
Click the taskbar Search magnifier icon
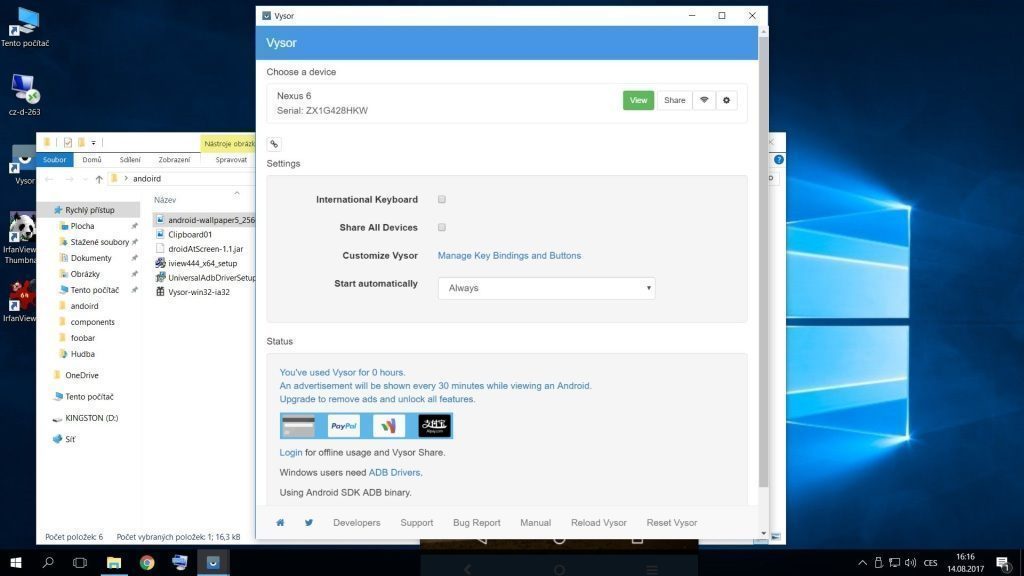click(x=48, y=562)
